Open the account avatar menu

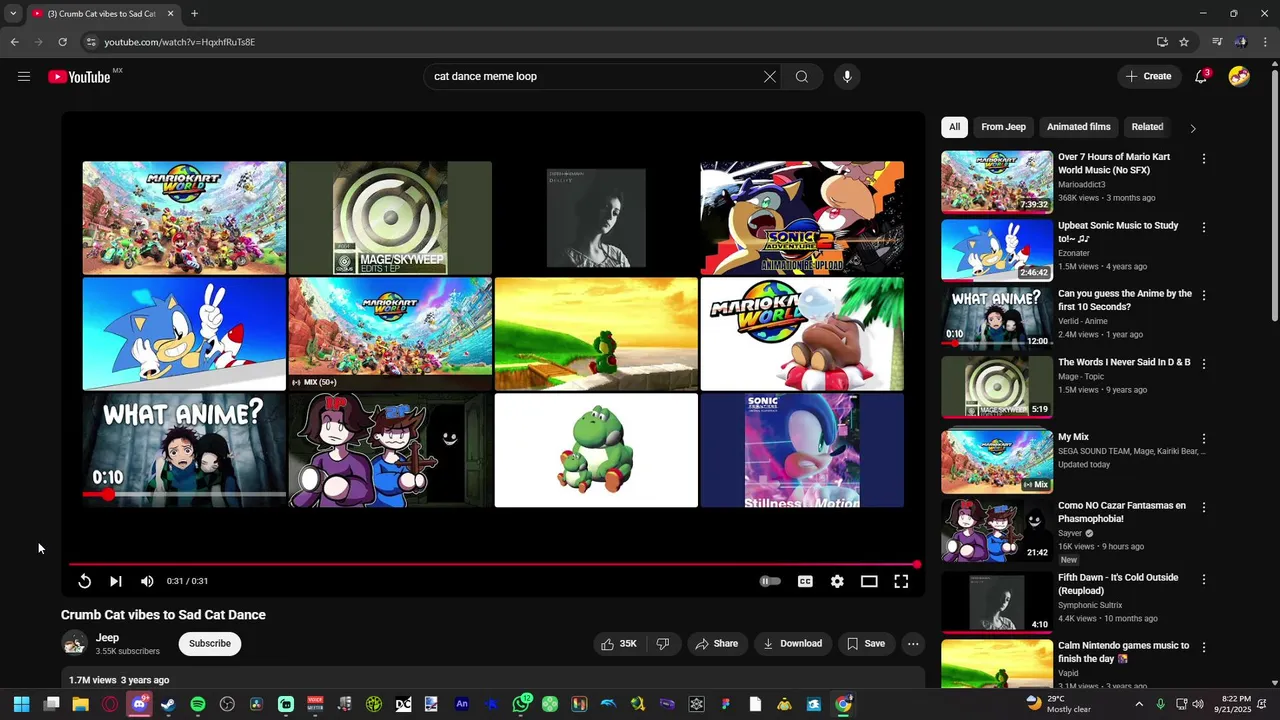point(1239,77)
